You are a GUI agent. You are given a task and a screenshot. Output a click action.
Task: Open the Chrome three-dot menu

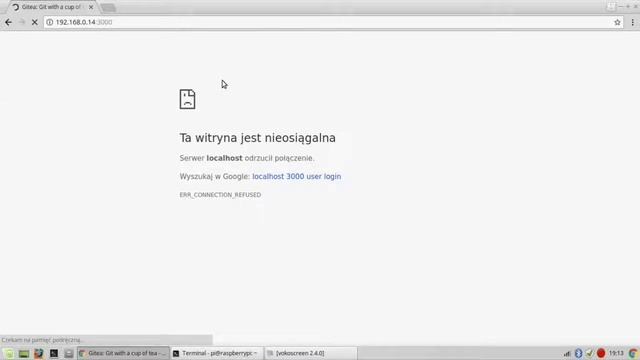633,22
